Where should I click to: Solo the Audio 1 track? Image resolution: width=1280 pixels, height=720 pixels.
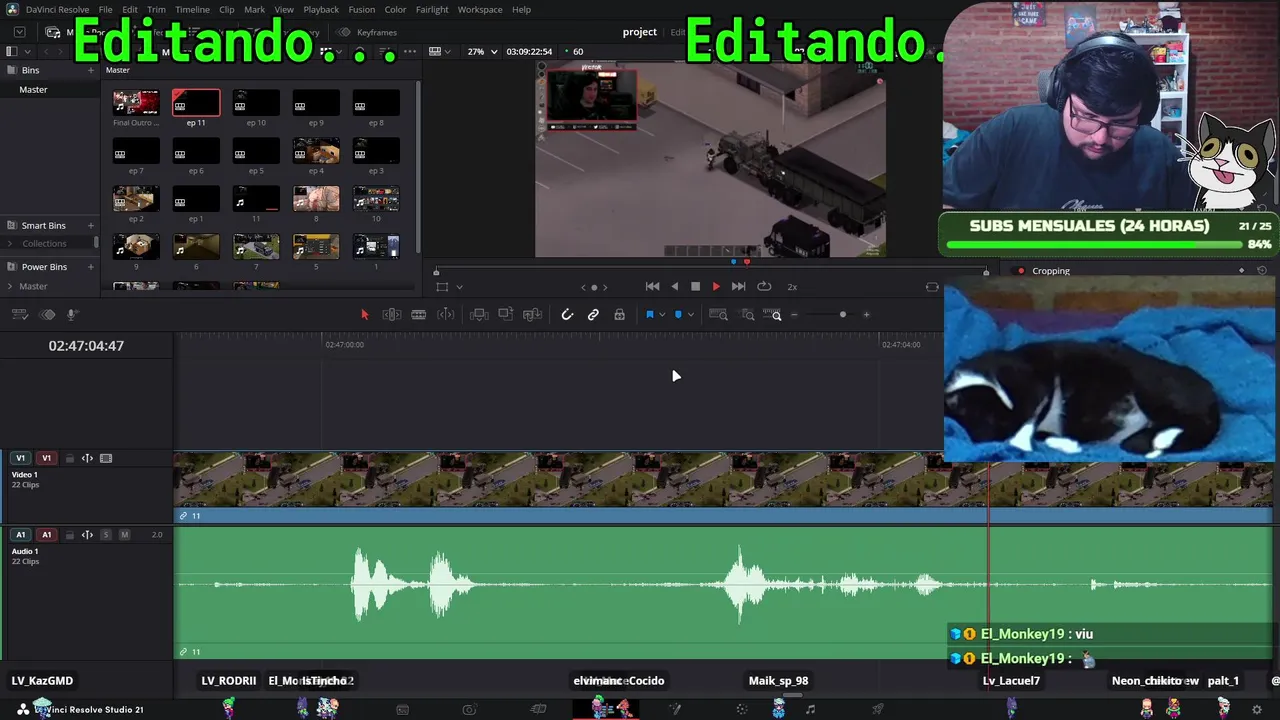click(x=106, y=535)
